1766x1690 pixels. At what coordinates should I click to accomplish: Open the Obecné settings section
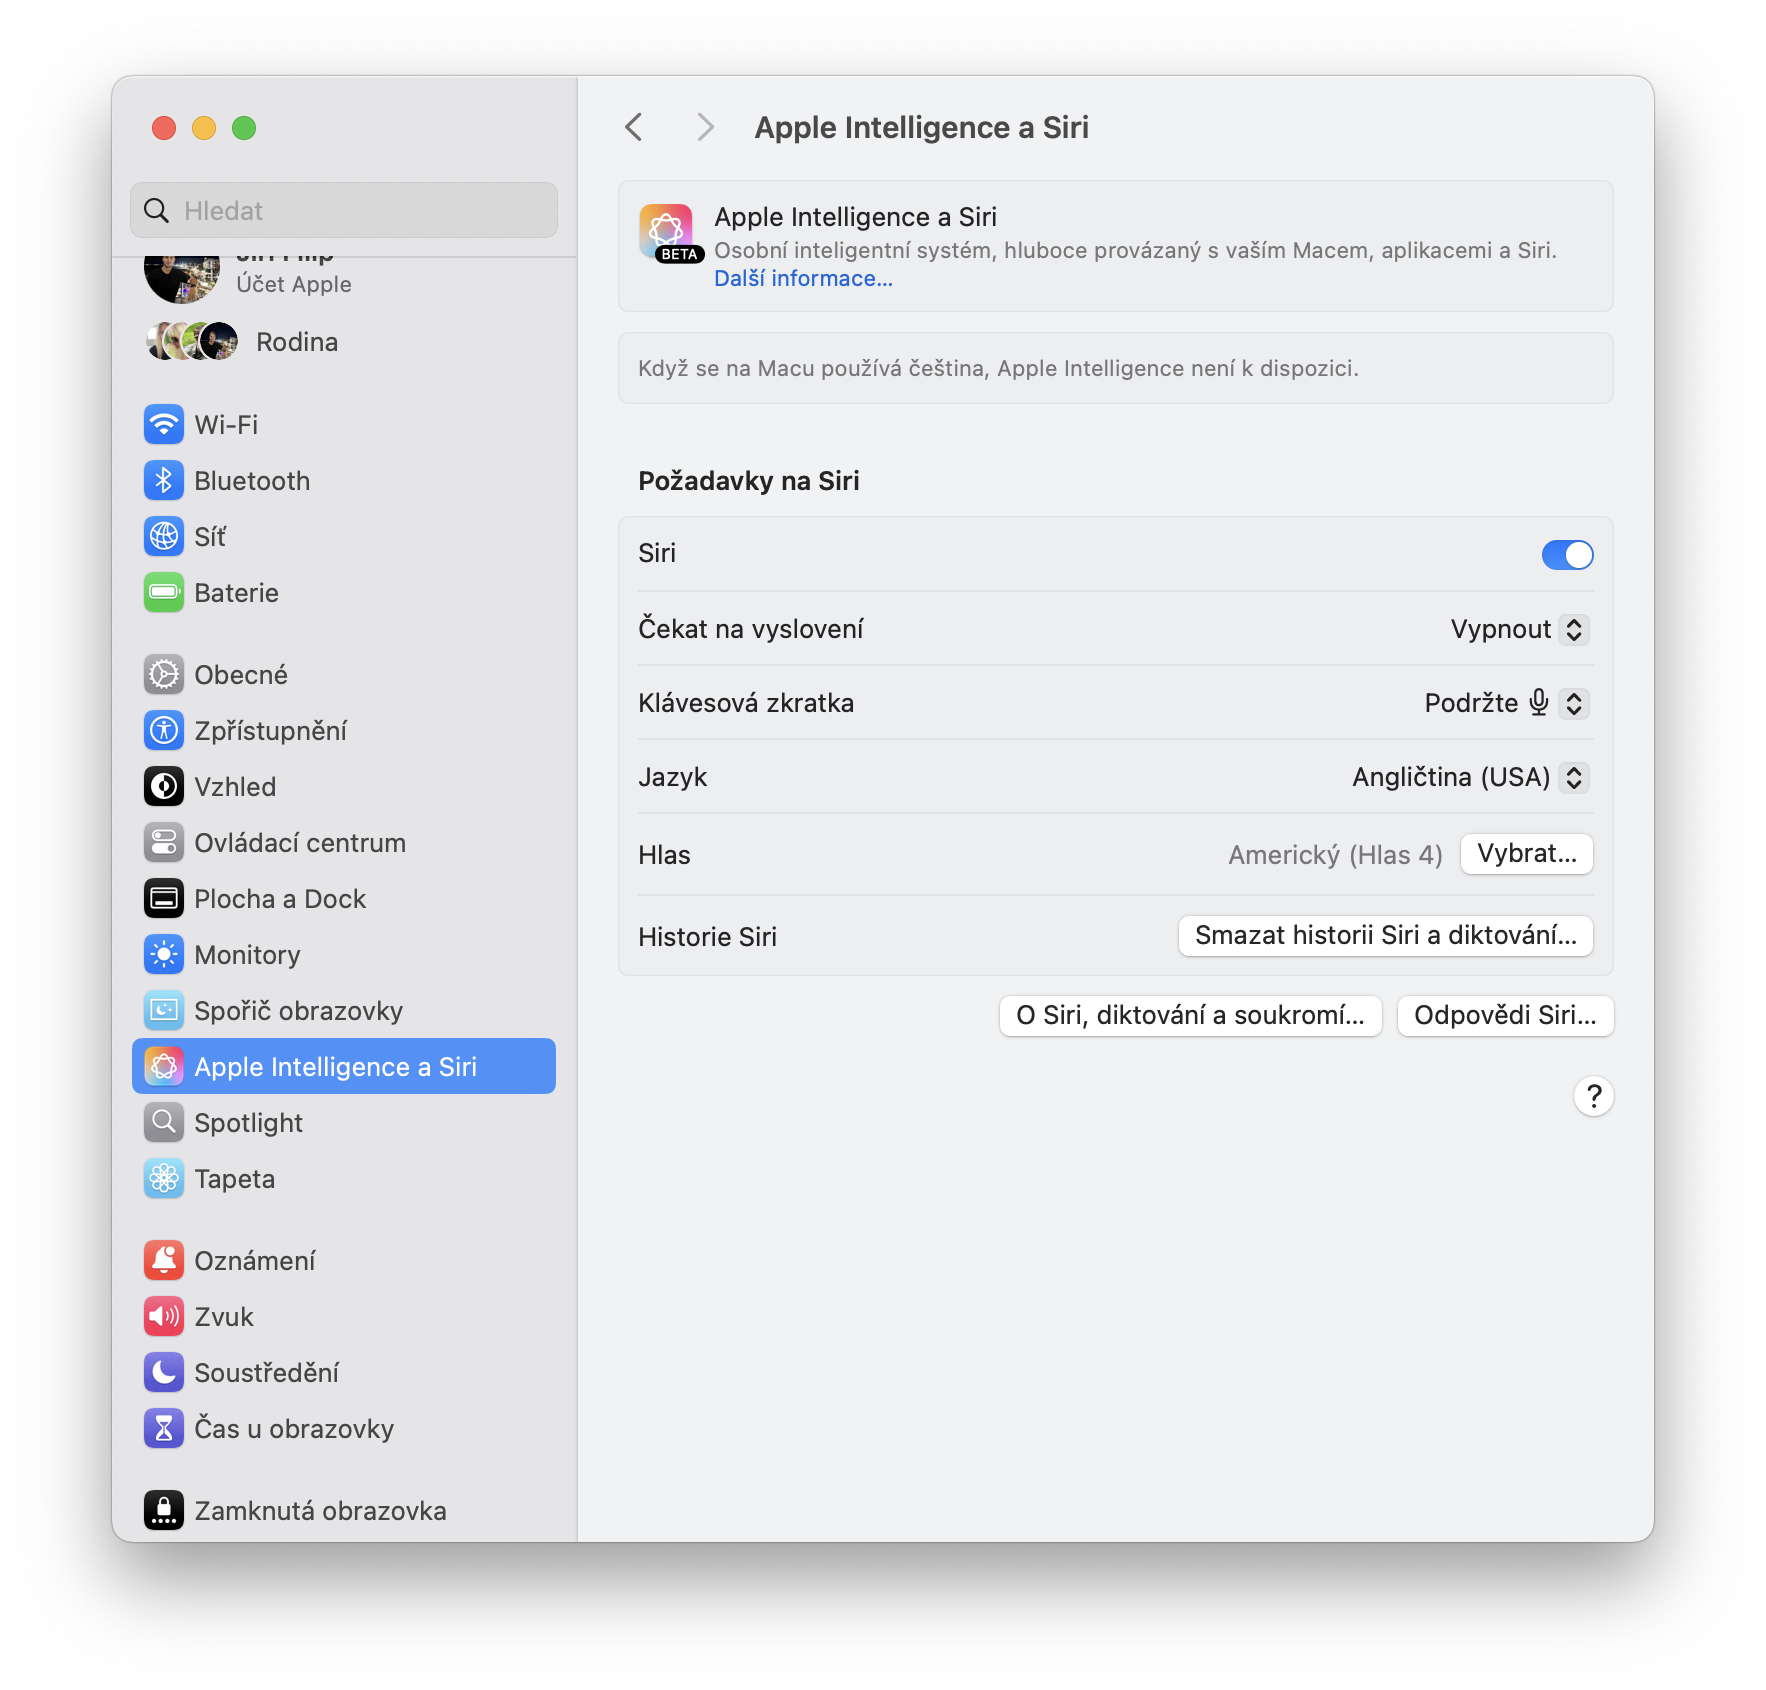click(344, 675)
